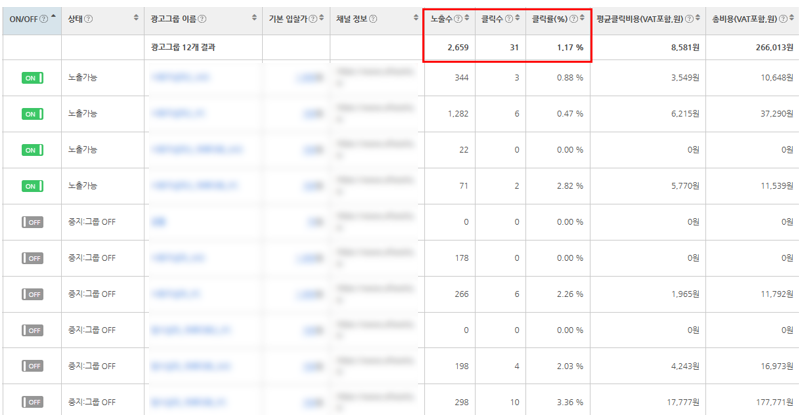Sort by 상태 using its sort arrows
This screenshot has height=419, width=799.
(137, 18)
